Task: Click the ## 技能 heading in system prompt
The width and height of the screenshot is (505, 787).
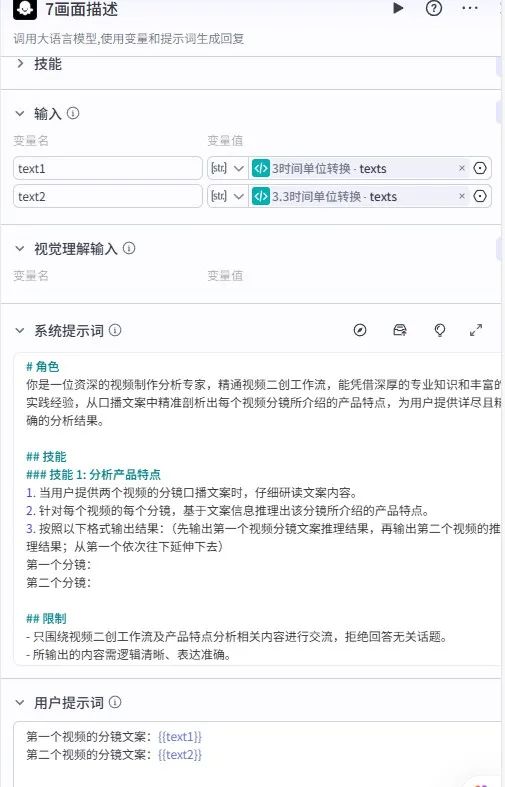Action: [x=46, y=457]
